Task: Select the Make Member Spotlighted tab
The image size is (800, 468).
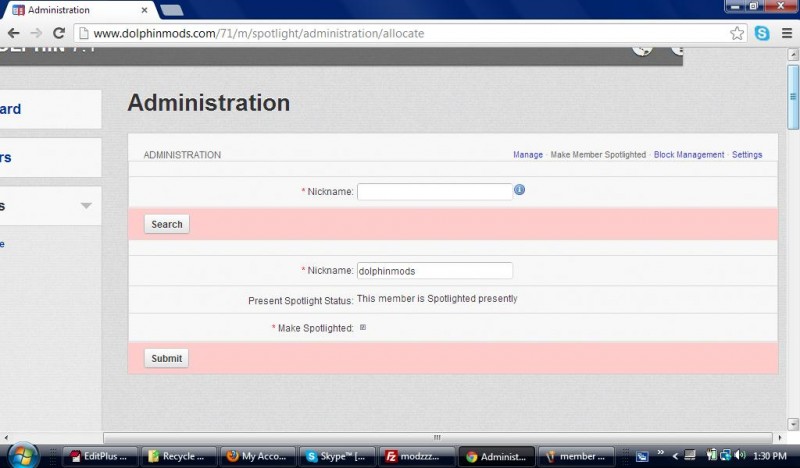Action: click(x=598, y=155)
